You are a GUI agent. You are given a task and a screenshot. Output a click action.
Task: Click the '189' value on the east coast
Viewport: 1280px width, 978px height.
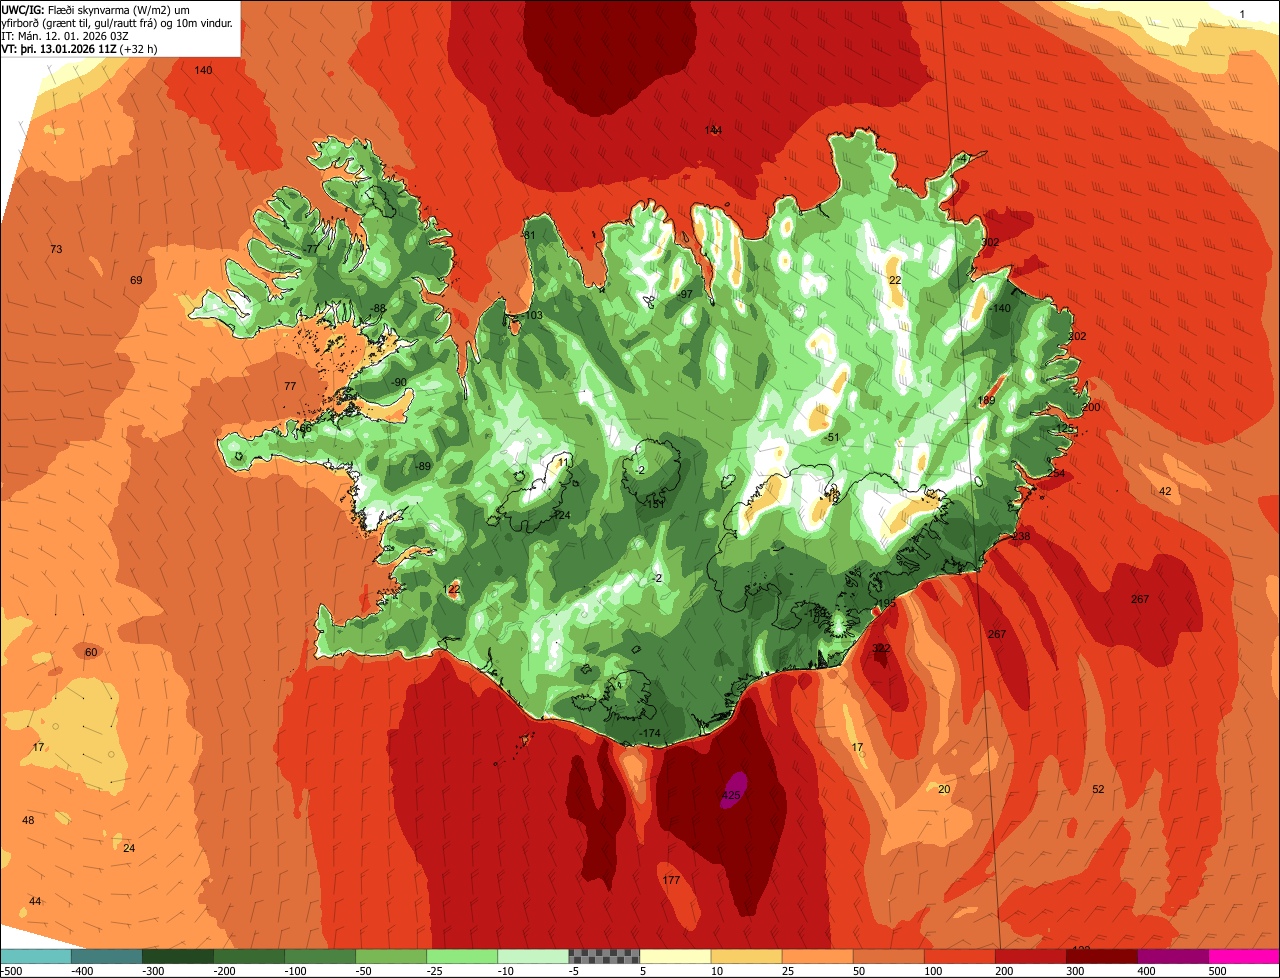click(986, 401)
